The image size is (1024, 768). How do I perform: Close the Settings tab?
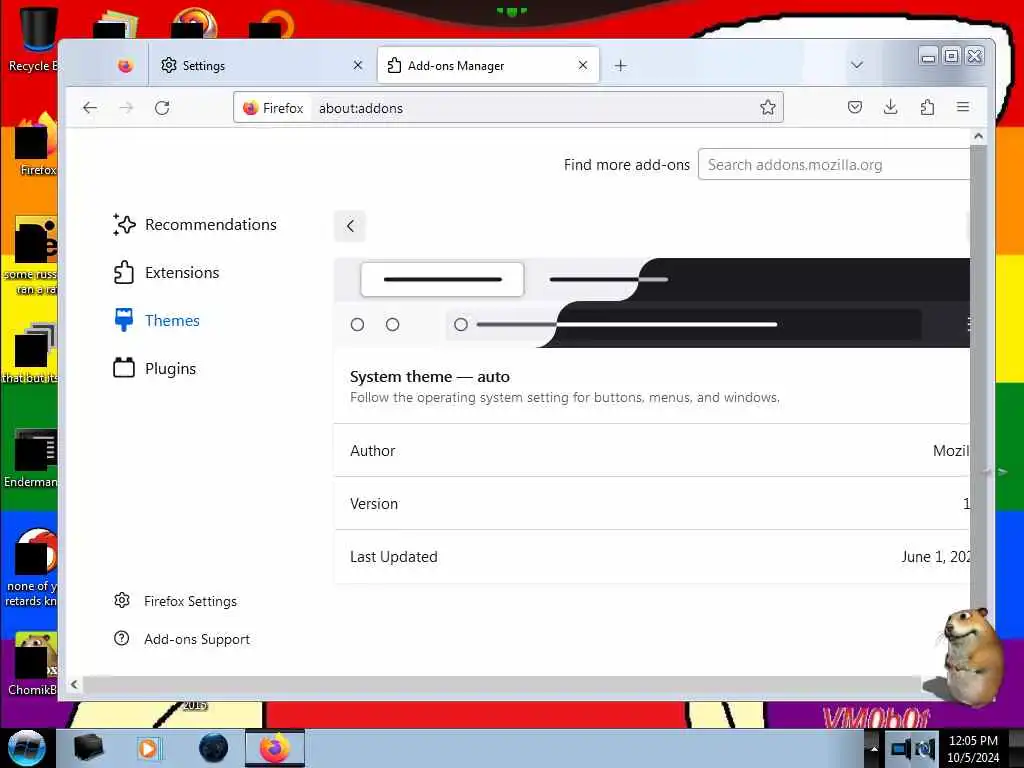[x=358, y=65]
